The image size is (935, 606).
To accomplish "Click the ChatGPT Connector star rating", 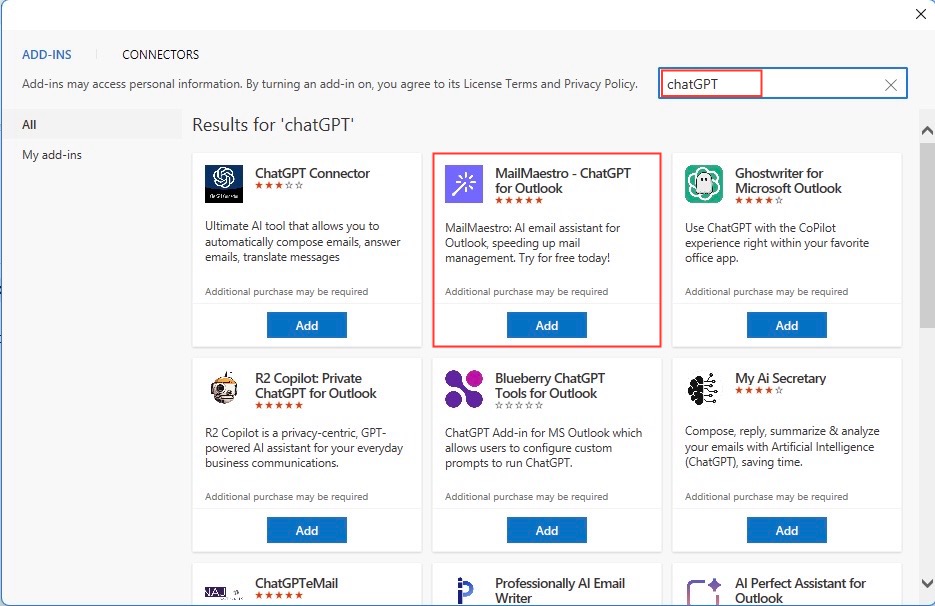I will (x=279, y=185).
